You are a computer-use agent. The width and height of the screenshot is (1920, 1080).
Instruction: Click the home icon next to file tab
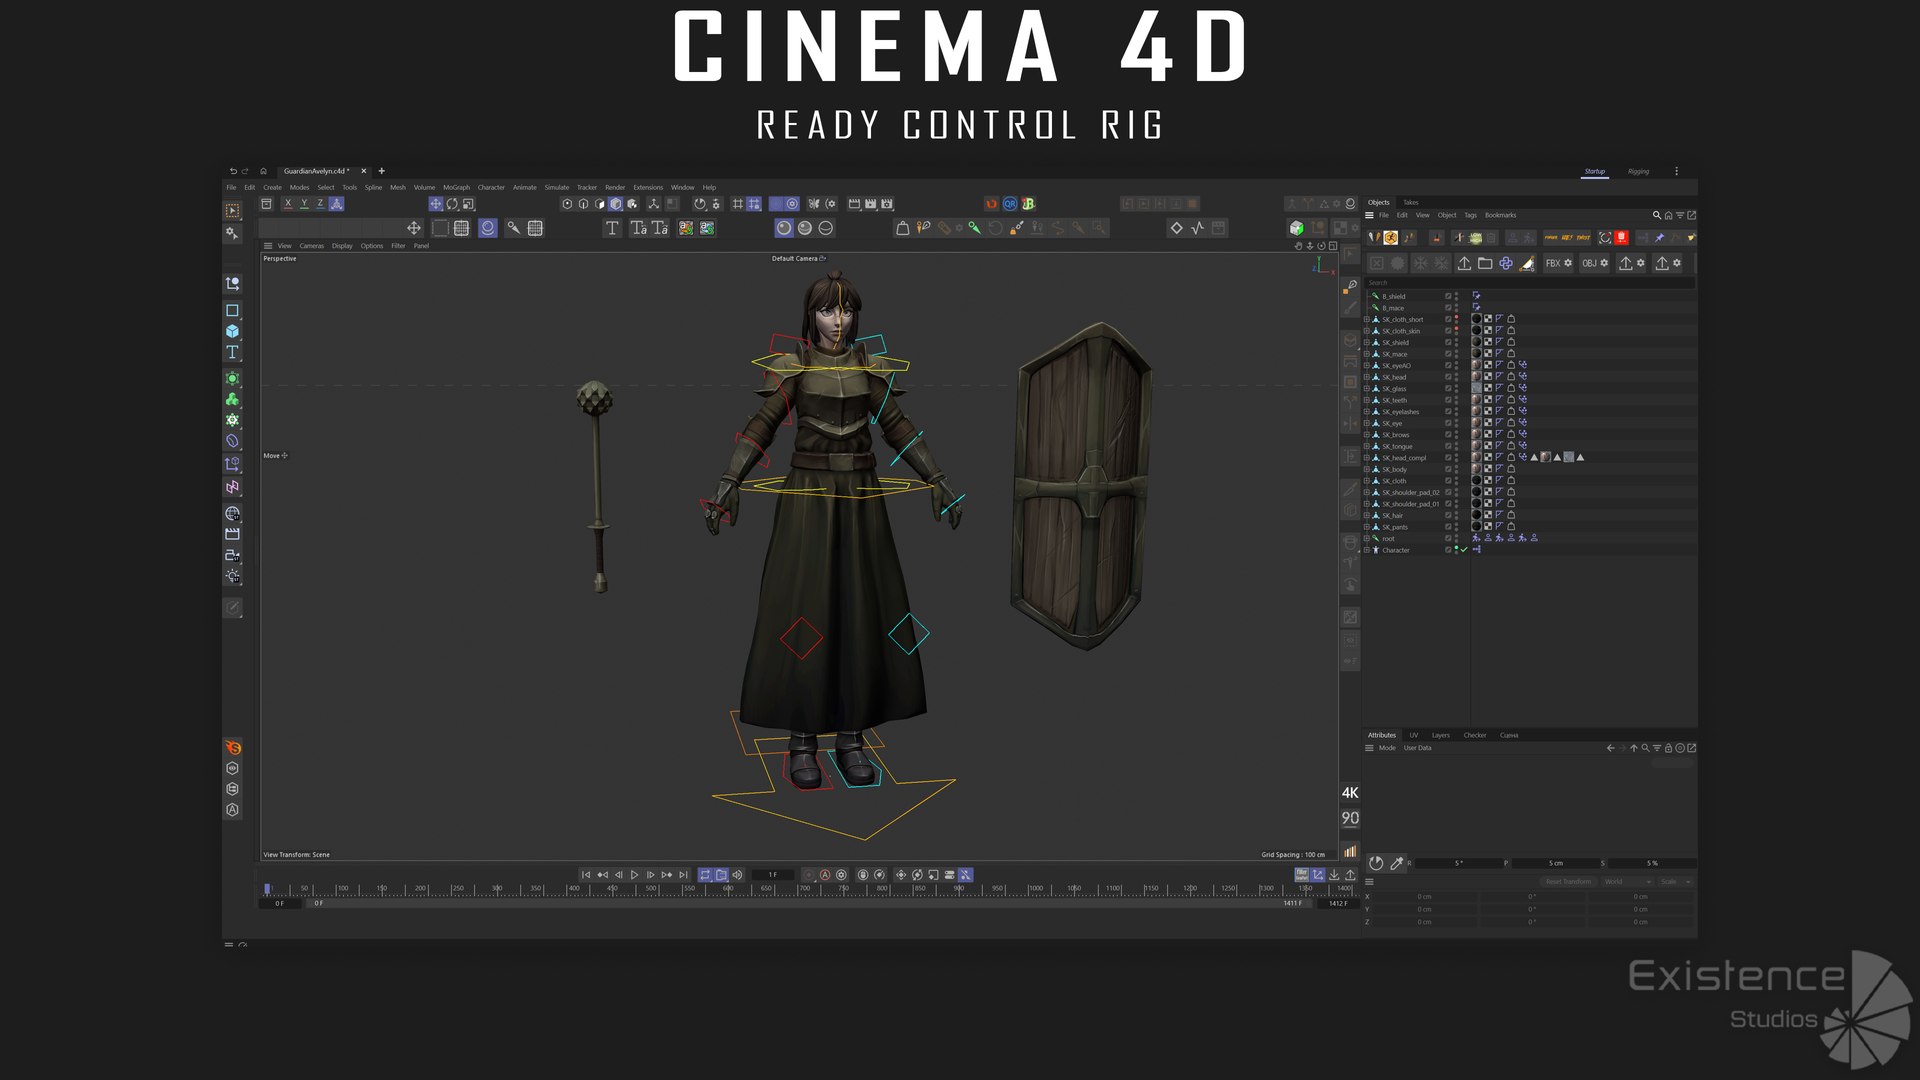[x=263, y=171]
